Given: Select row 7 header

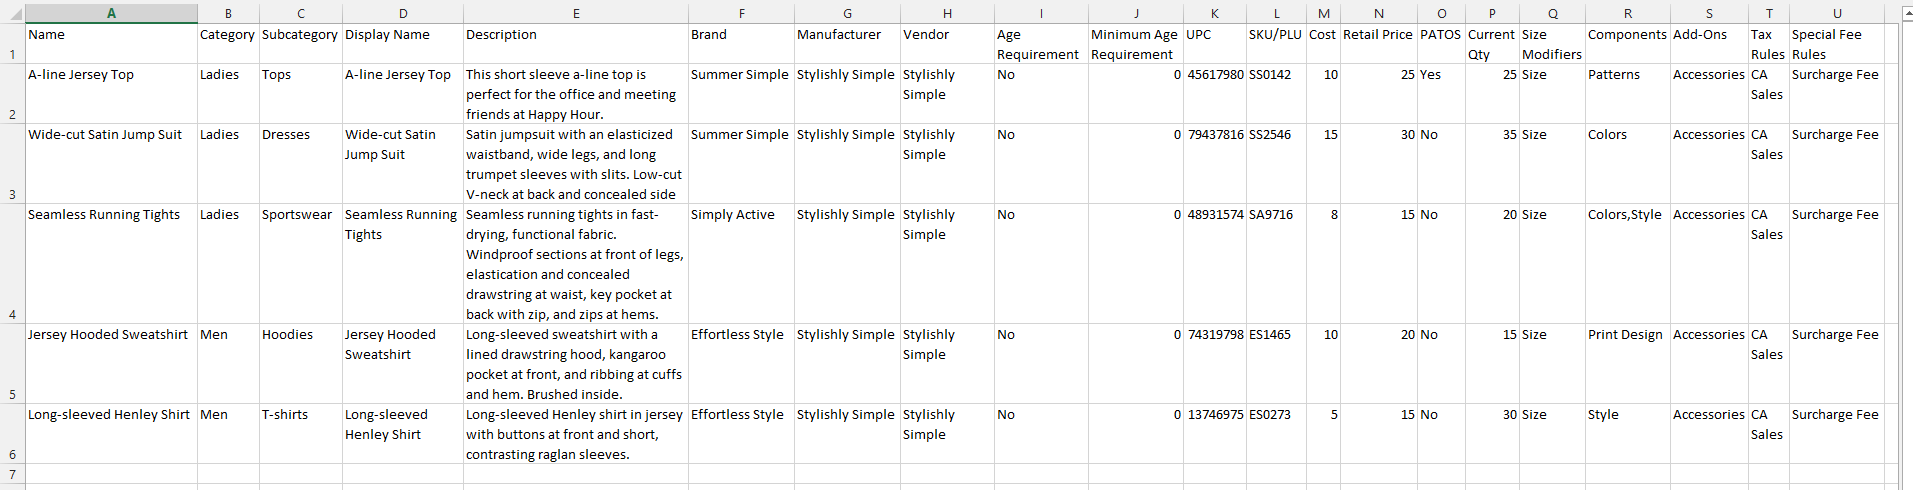Looking at the screenshot, I should pyautogui.click(x=12, y=474).
